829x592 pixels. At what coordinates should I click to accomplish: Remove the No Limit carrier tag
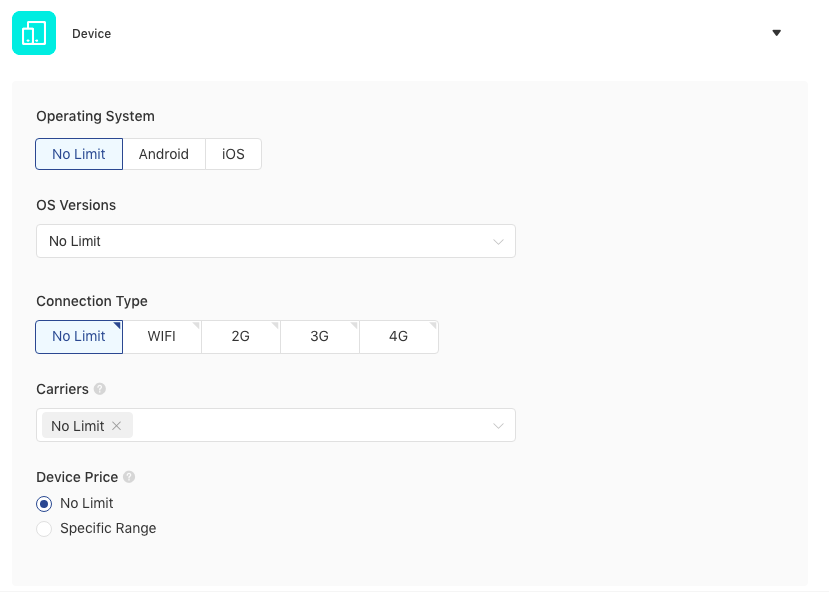tap(117, 426)
